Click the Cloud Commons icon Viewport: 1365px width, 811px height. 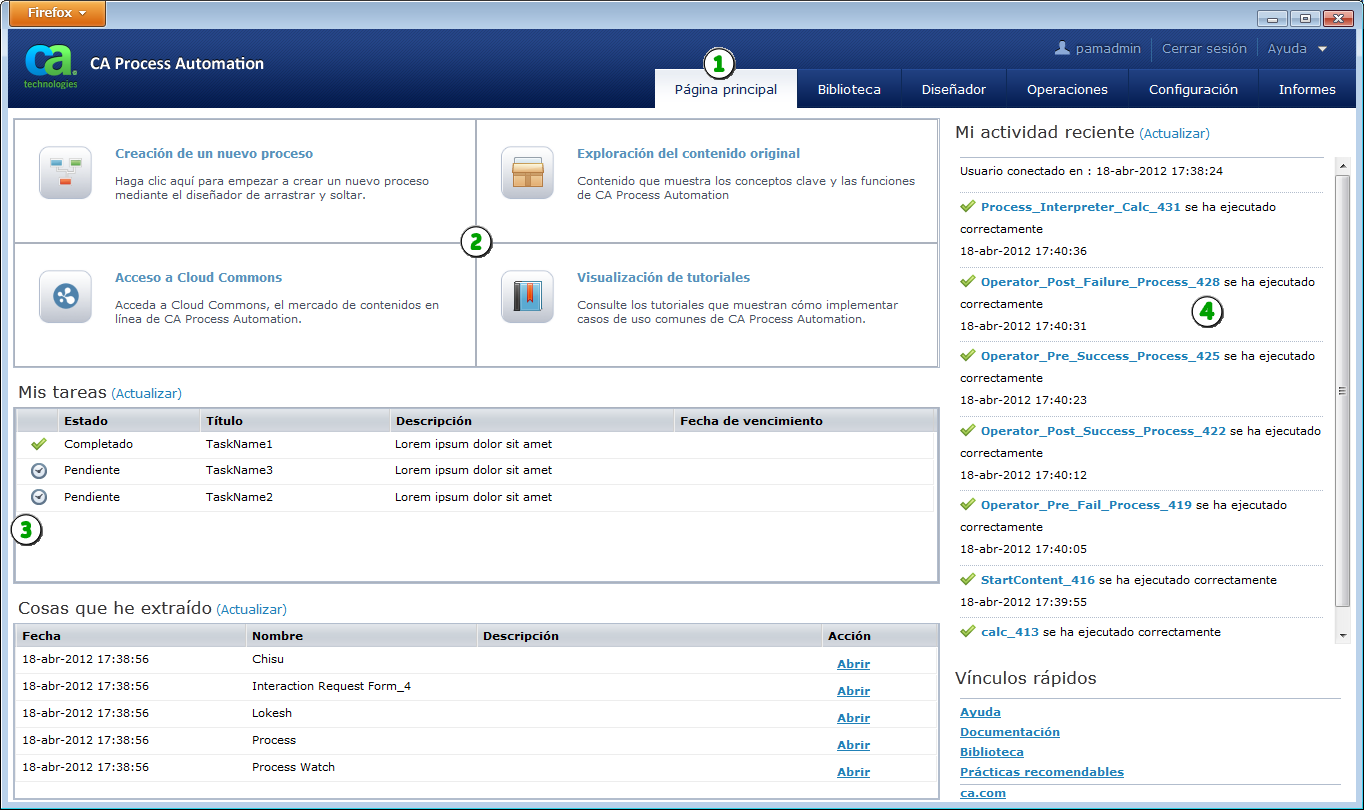(x=65, y=296)
